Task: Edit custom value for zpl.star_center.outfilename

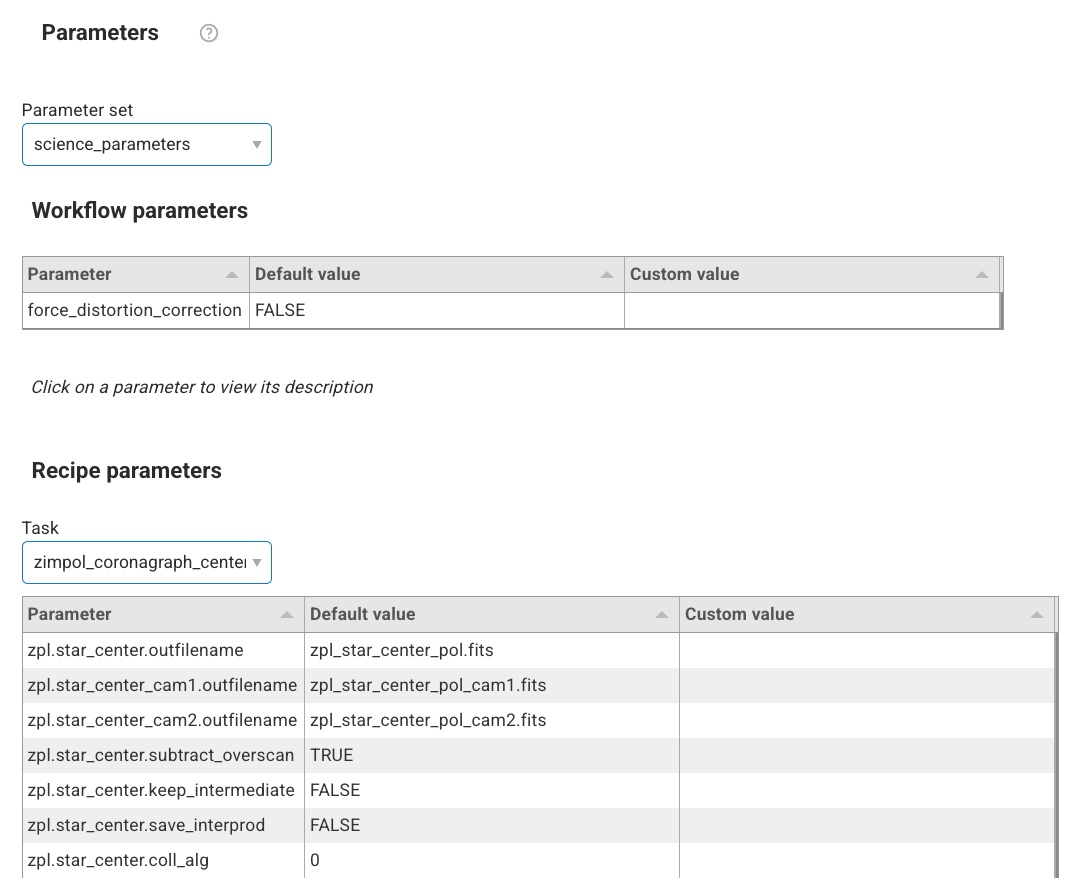Action: tap(866, 650)
